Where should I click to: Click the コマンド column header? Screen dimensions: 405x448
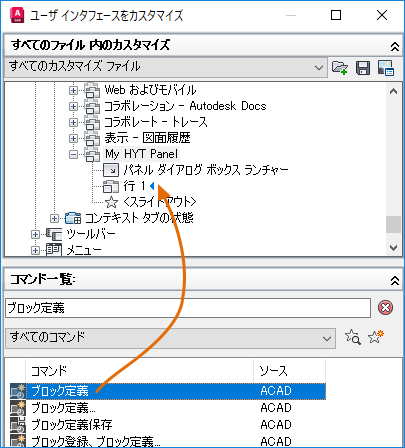pyautogui.click(x=139, y=370)
